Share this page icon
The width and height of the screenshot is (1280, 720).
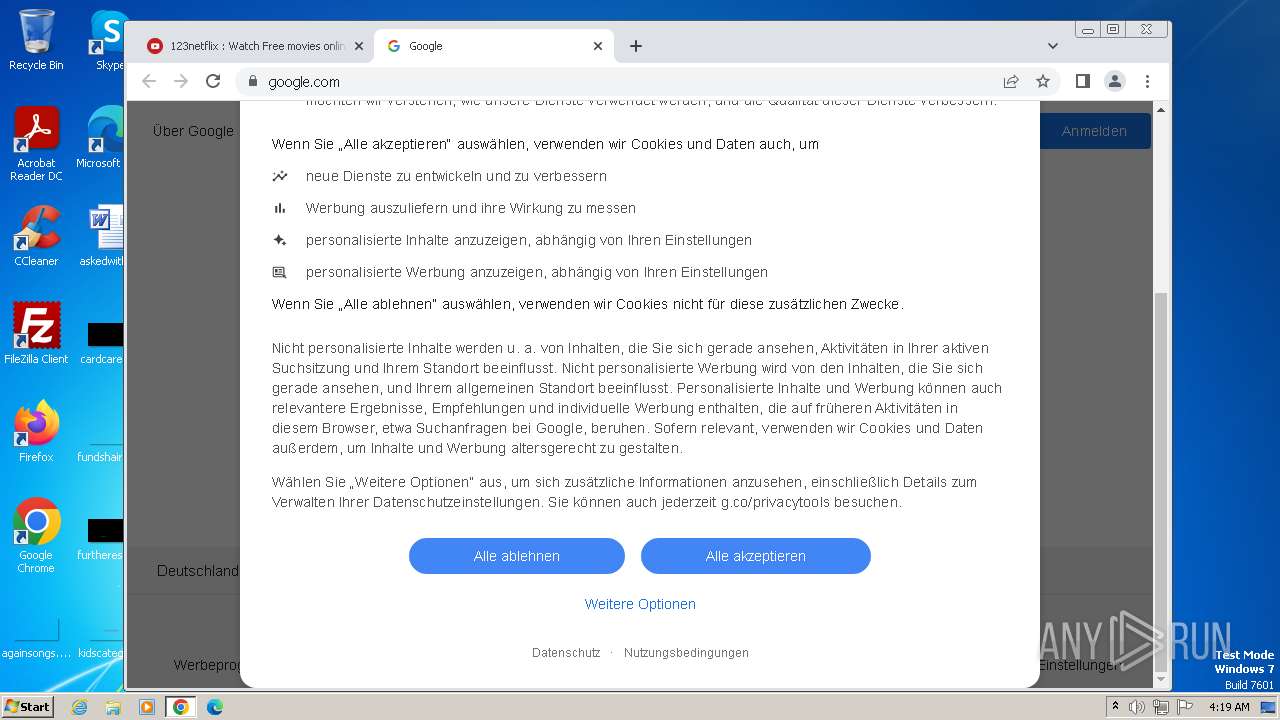(x=1011, y=82)
